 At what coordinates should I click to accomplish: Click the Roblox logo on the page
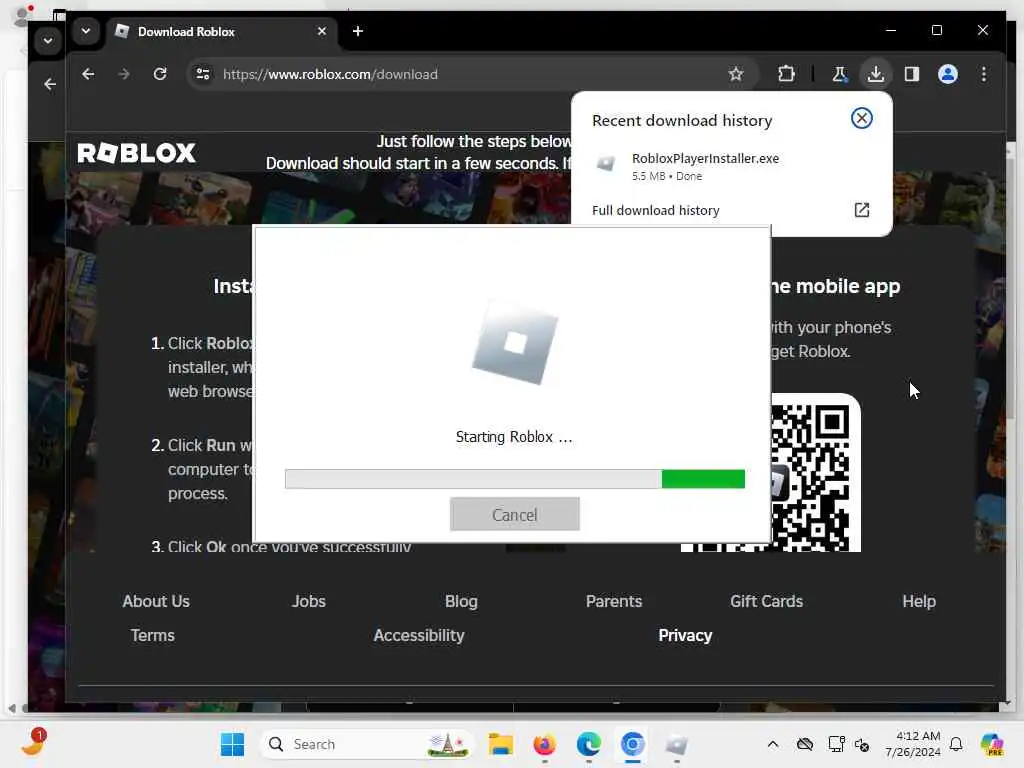pyautogui.click(x=136, y=153)
